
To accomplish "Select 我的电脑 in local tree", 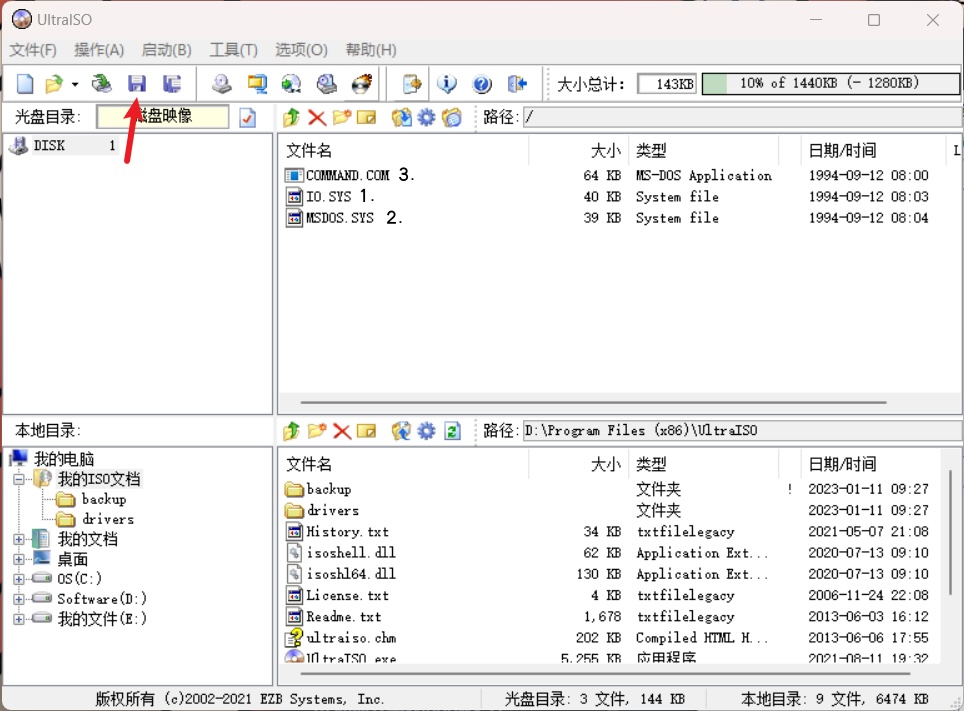I will pyautogui.click(x=63, y=459).
